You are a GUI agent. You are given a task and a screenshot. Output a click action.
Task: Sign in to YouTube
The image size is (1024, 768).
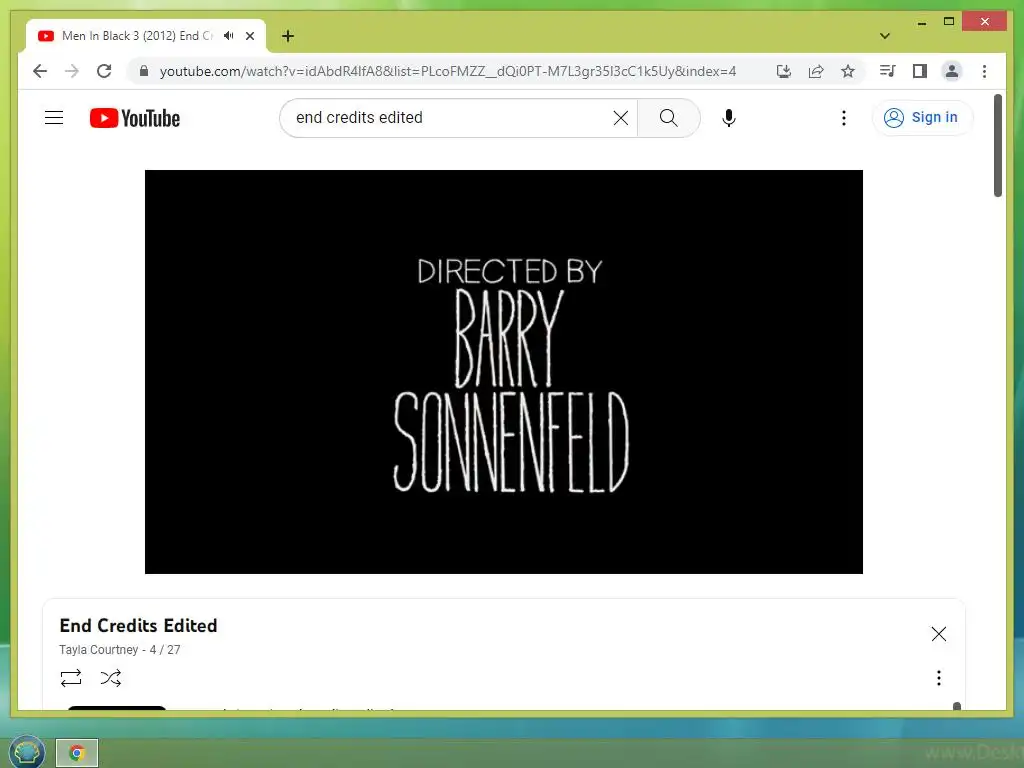point(922,118)
